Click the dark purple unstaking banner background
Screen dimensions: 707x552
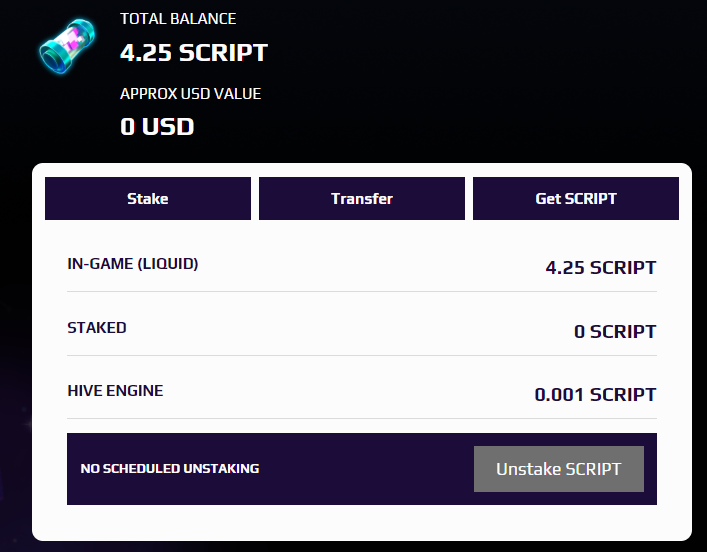pos(361,469)
